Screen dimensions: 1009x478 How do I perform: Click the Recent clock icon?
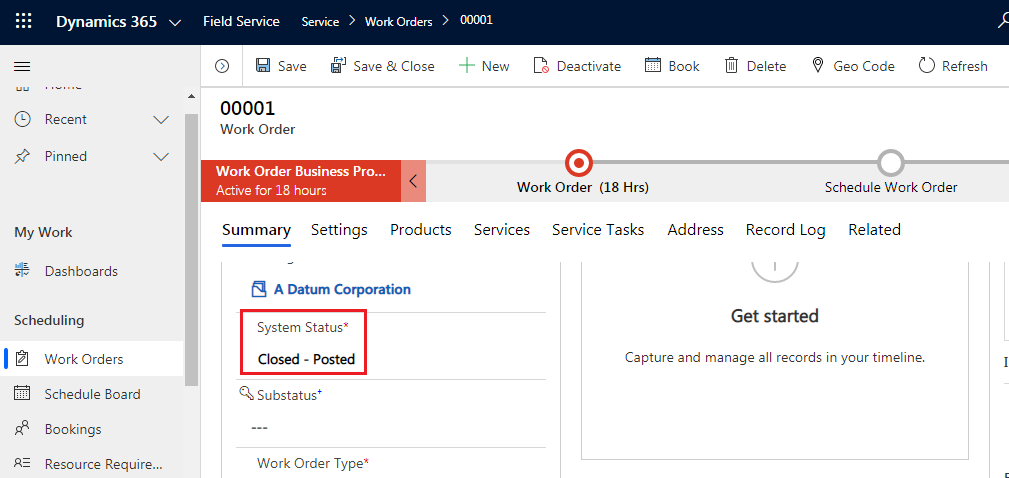pos(23,119)
